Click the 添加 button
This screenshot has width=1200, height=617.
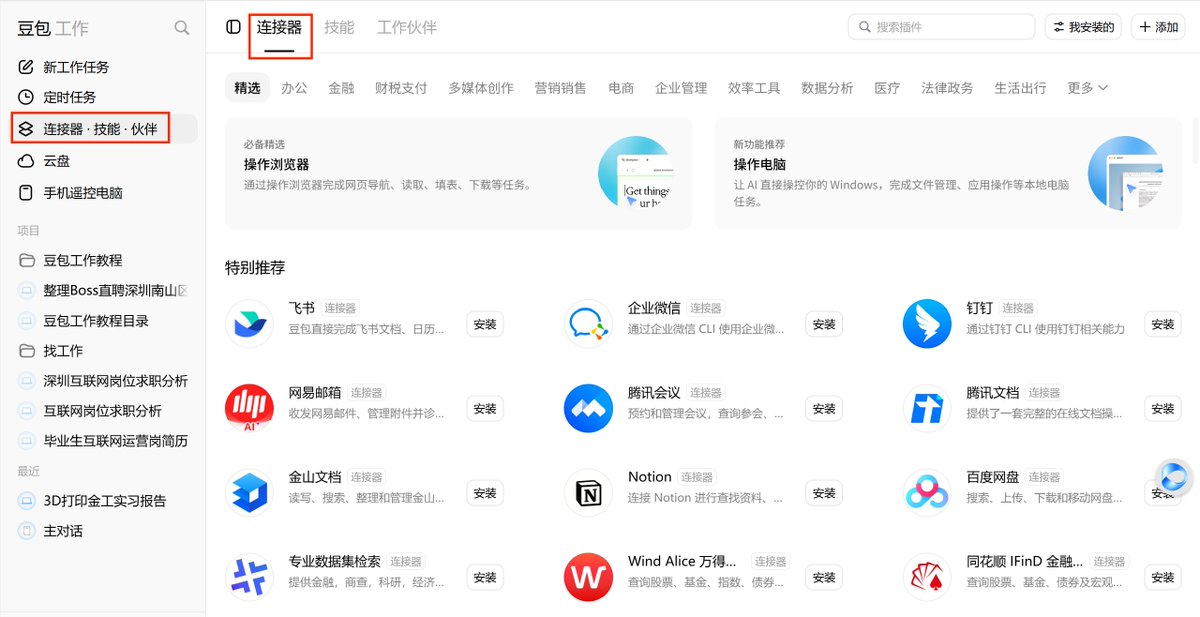click(1158, 27)
